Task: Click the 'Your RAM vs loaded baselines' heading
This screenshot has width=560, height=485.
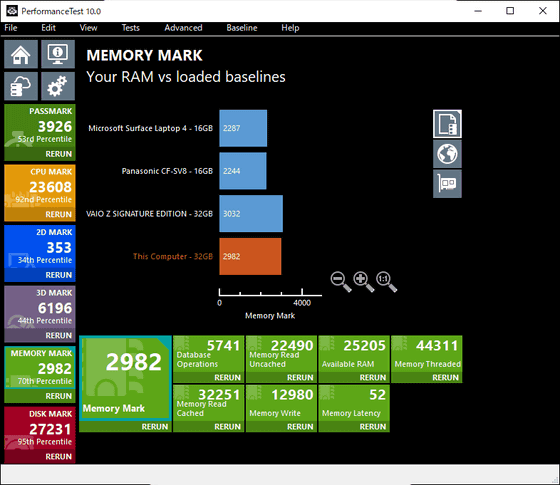Action: [186, 77]
